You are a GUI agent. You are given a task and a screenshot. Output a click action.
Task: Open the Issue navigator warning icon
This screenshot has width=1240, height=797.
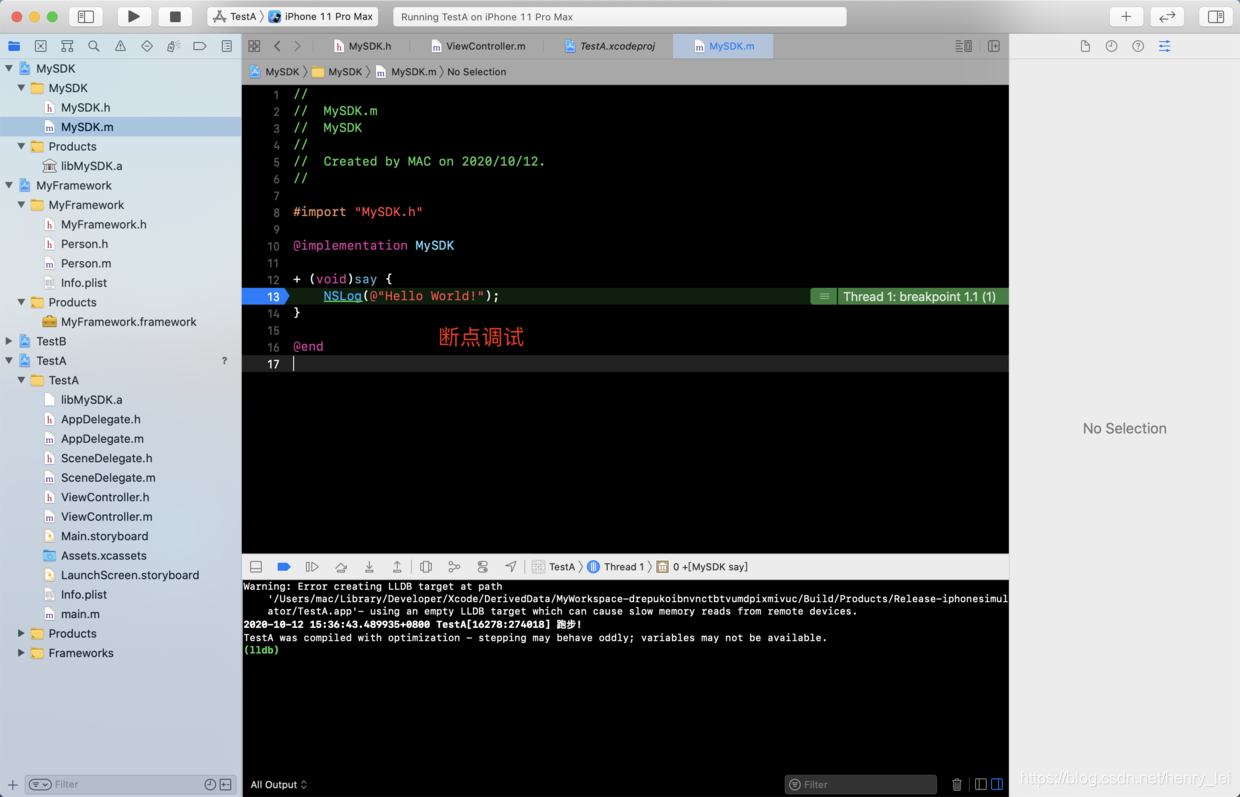pos(120,46)
